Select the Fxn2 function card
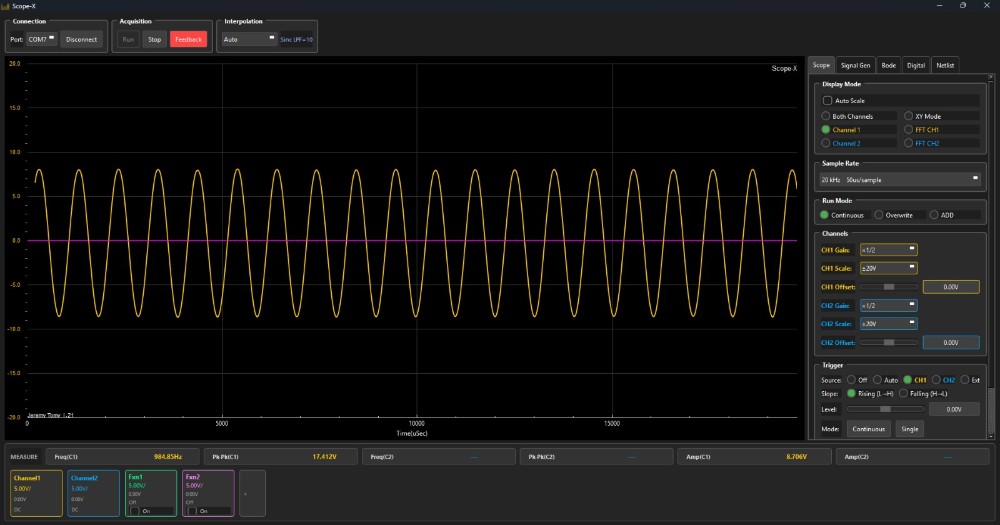This screenshot has height=525, width=1000. click(208, 493)
